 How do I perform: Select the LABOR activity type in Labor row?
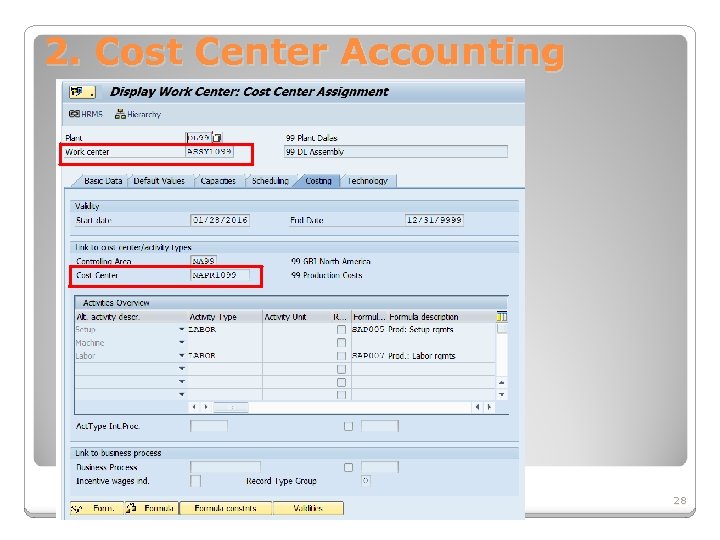click(202, 356)
